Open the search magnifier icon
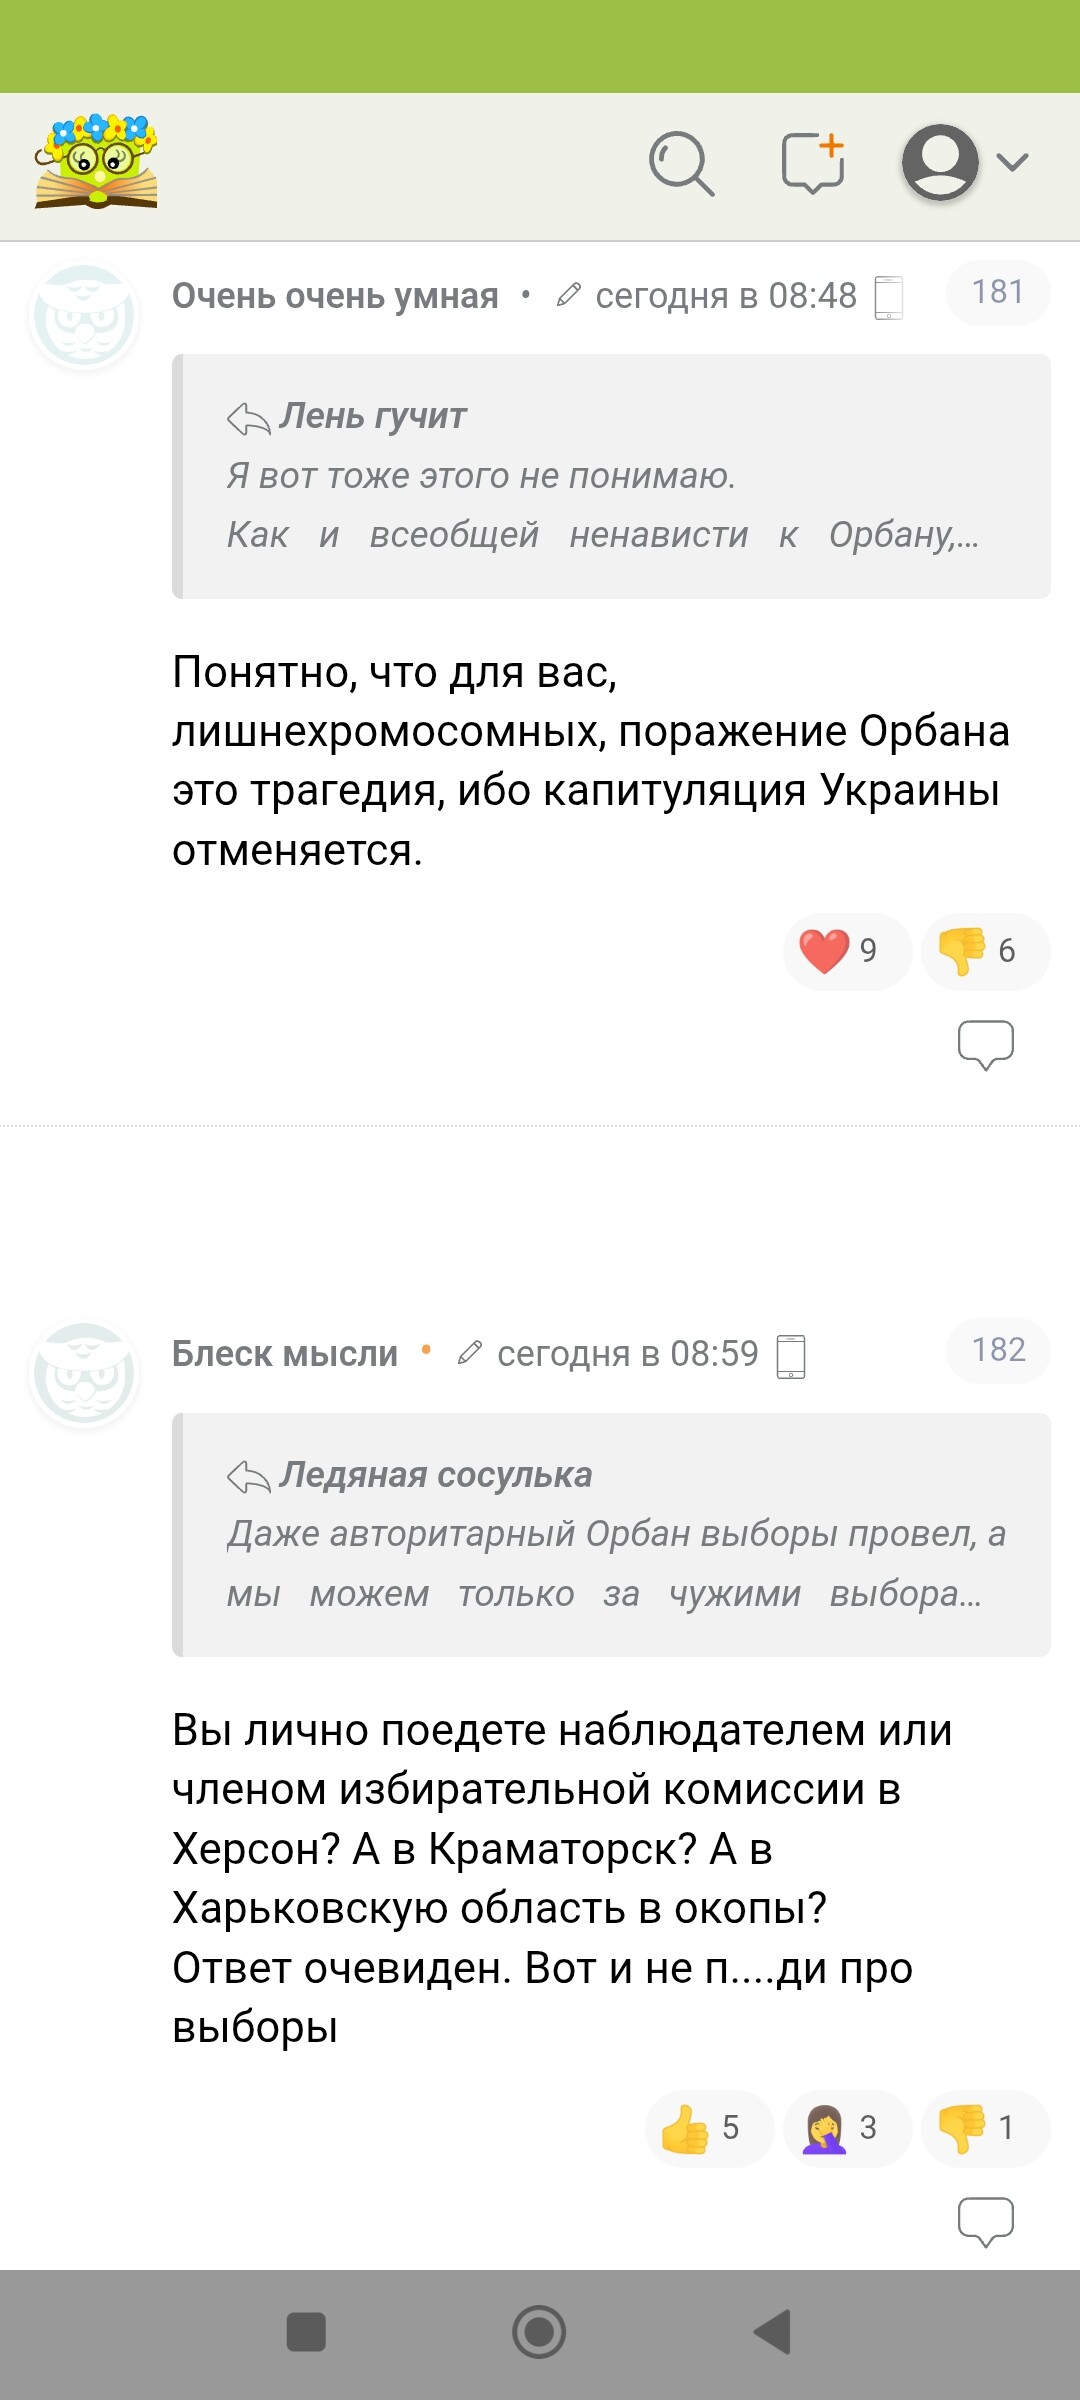The height and width of the screenshot is (2400, 1080). 681,163
